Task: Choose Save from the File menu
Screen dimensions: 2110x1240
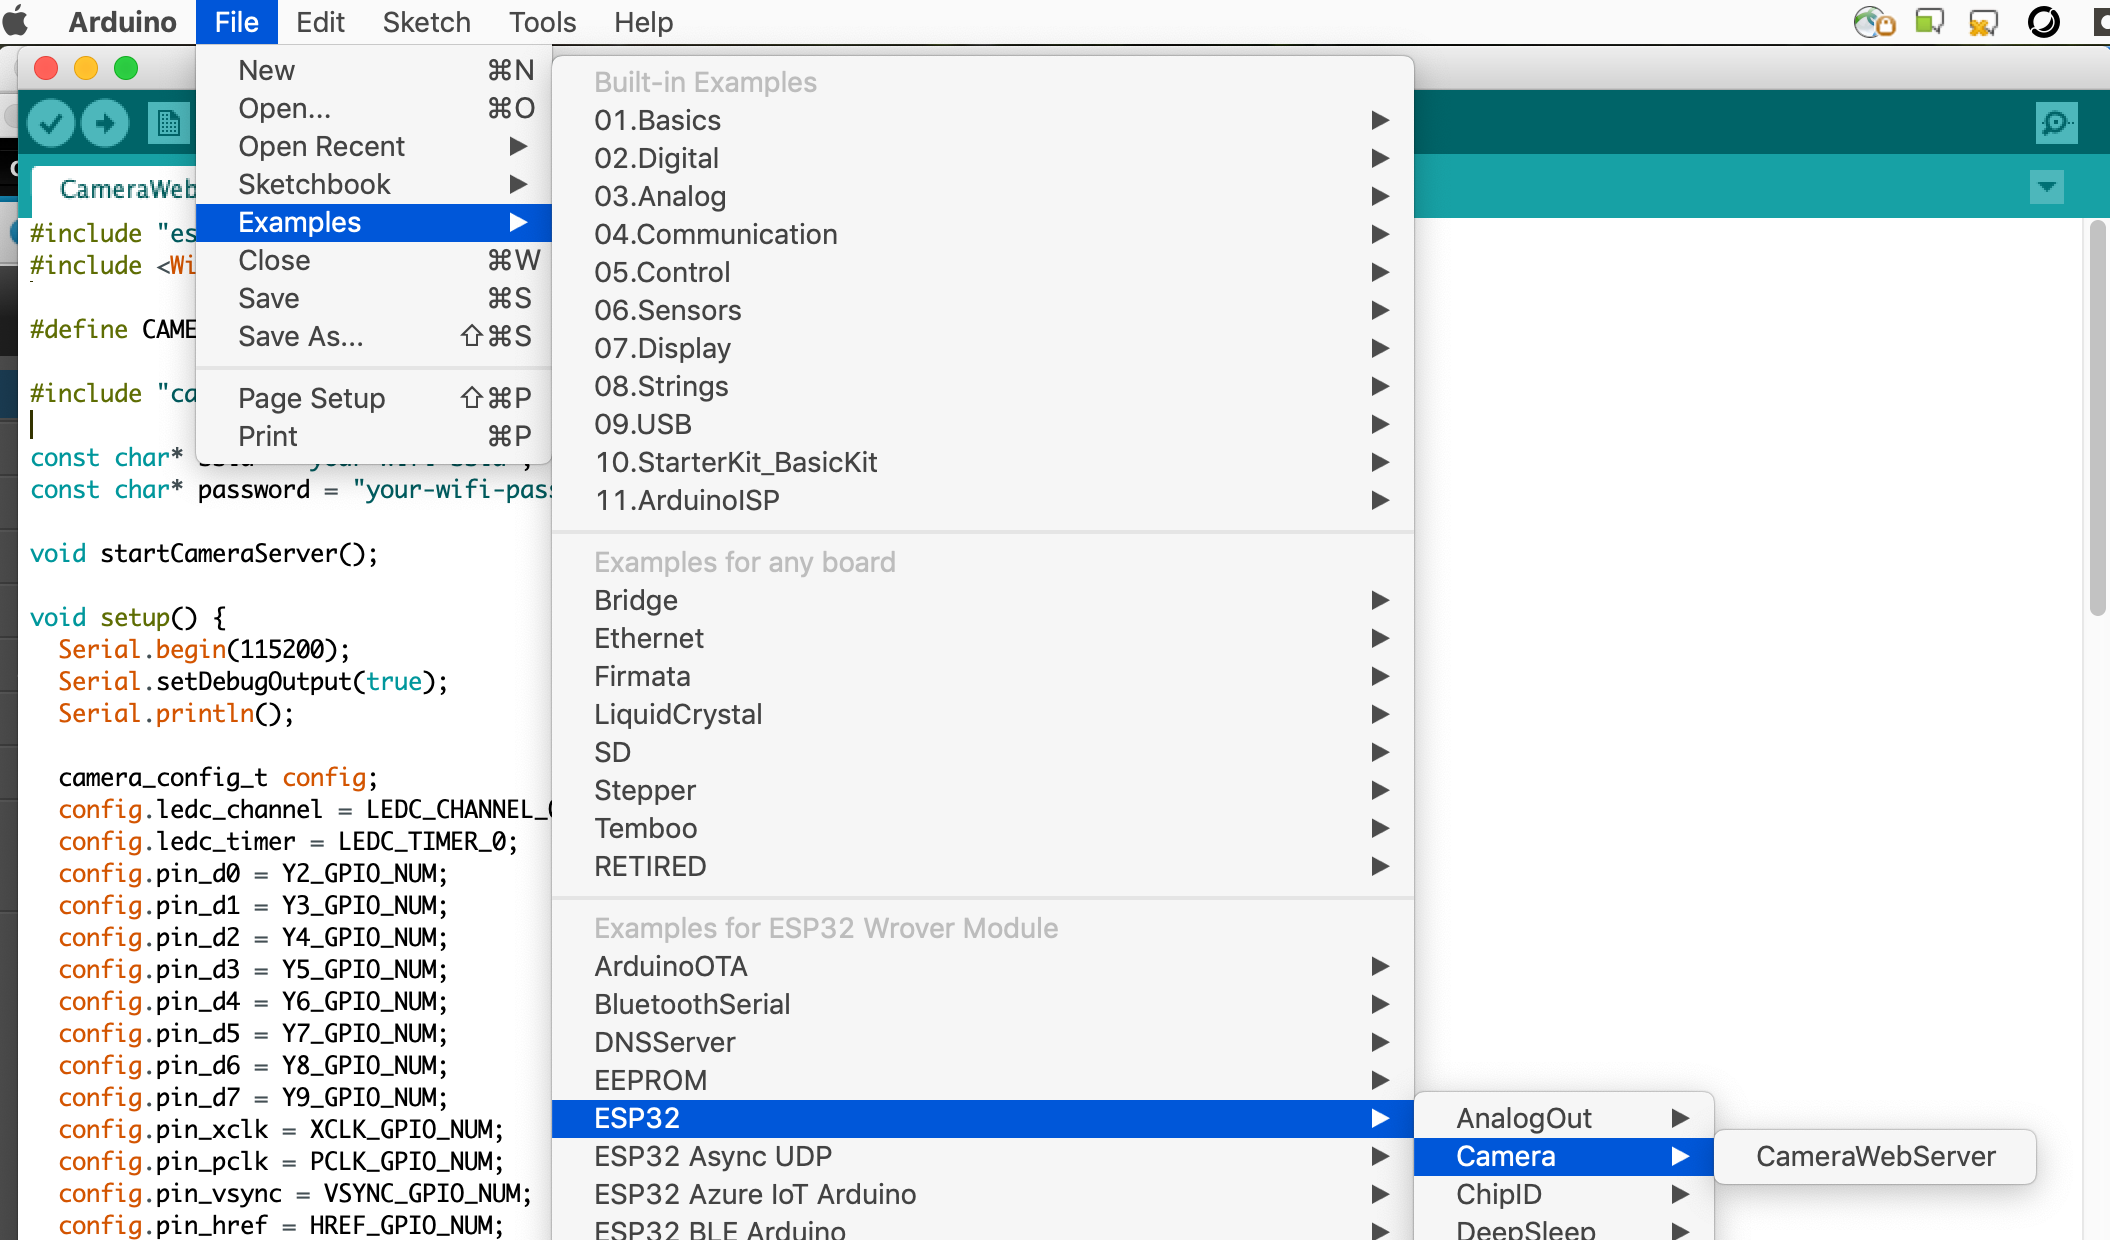Action: [x=374, y=298]
